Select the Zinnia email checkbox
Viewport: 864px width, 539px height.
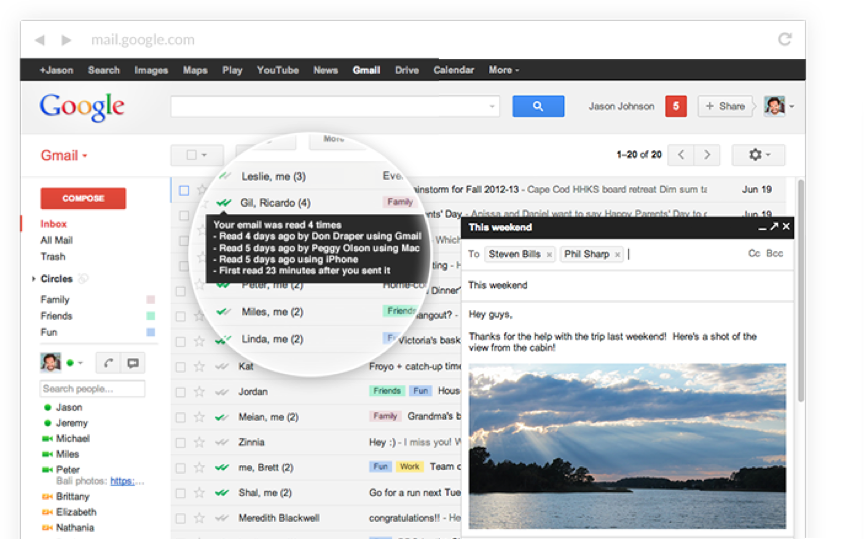coord(181,442)
